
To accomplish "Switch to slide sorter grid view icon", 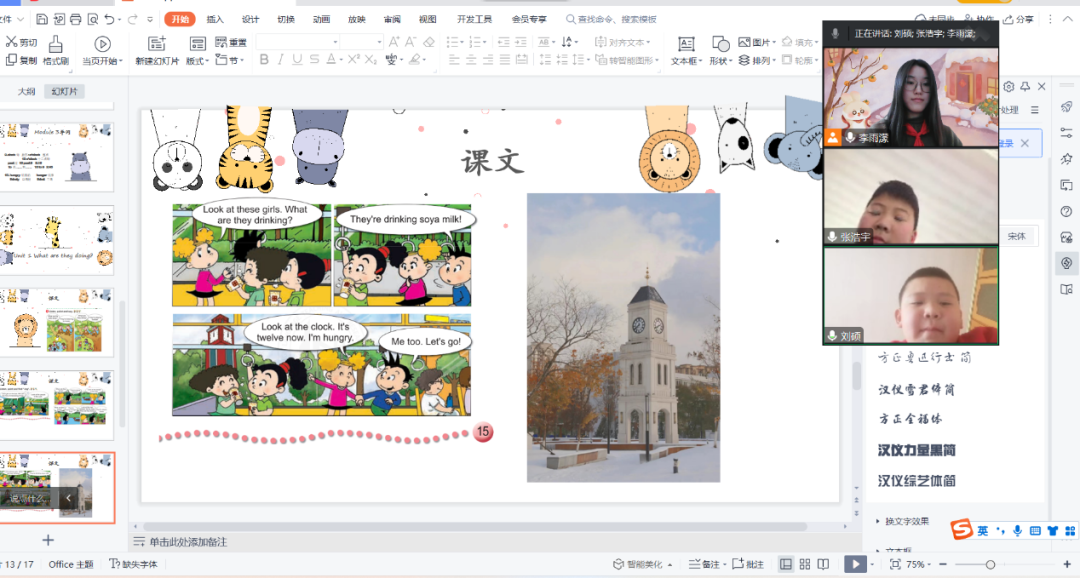I will [805, 564].
